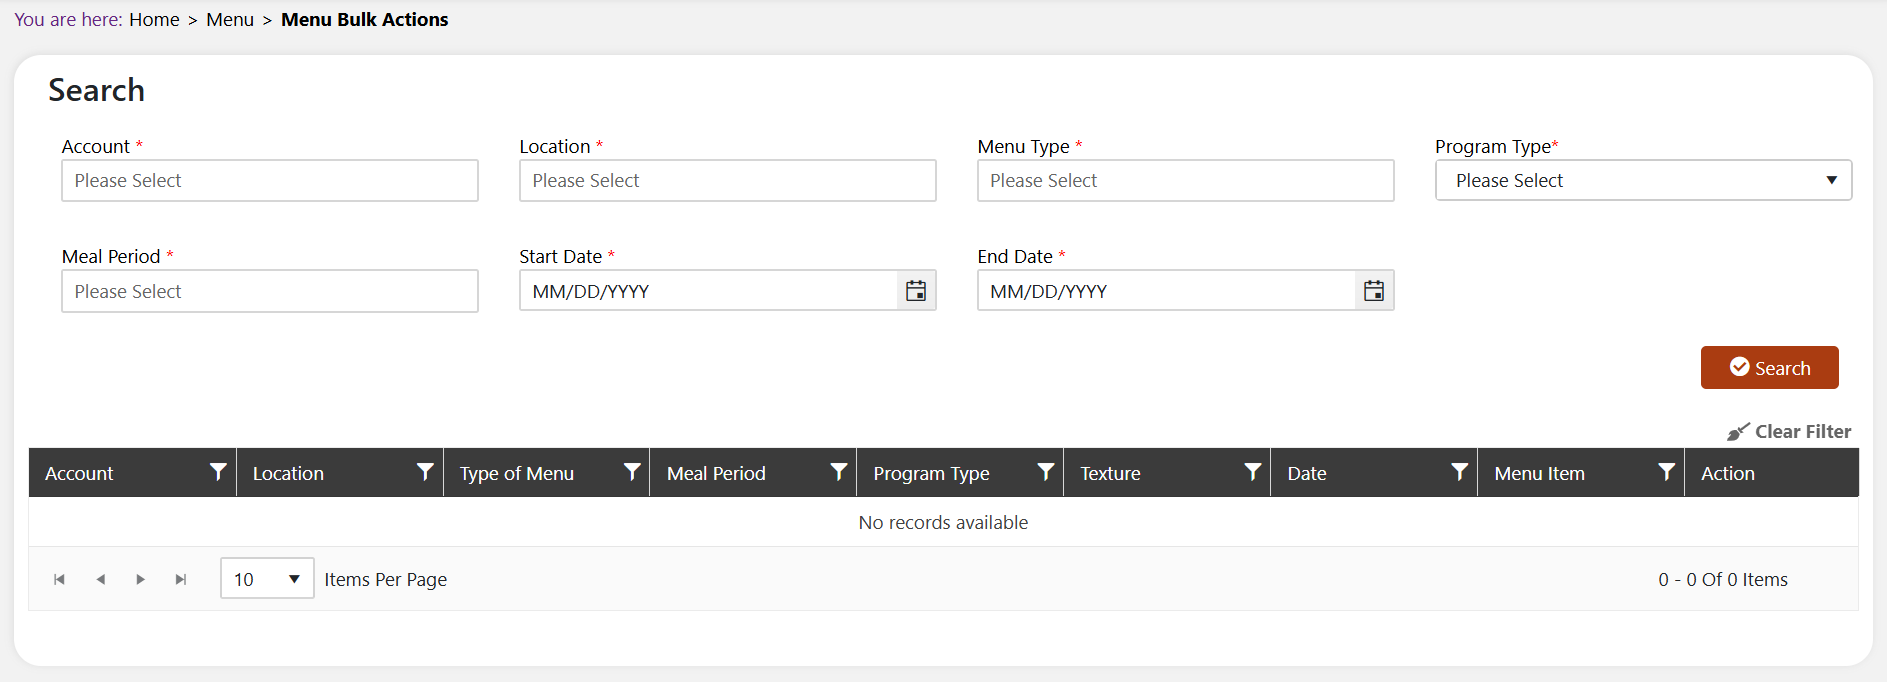Open the Program Type dropdown
This screenshot has width=1887, height=682.
[1643, 181]
